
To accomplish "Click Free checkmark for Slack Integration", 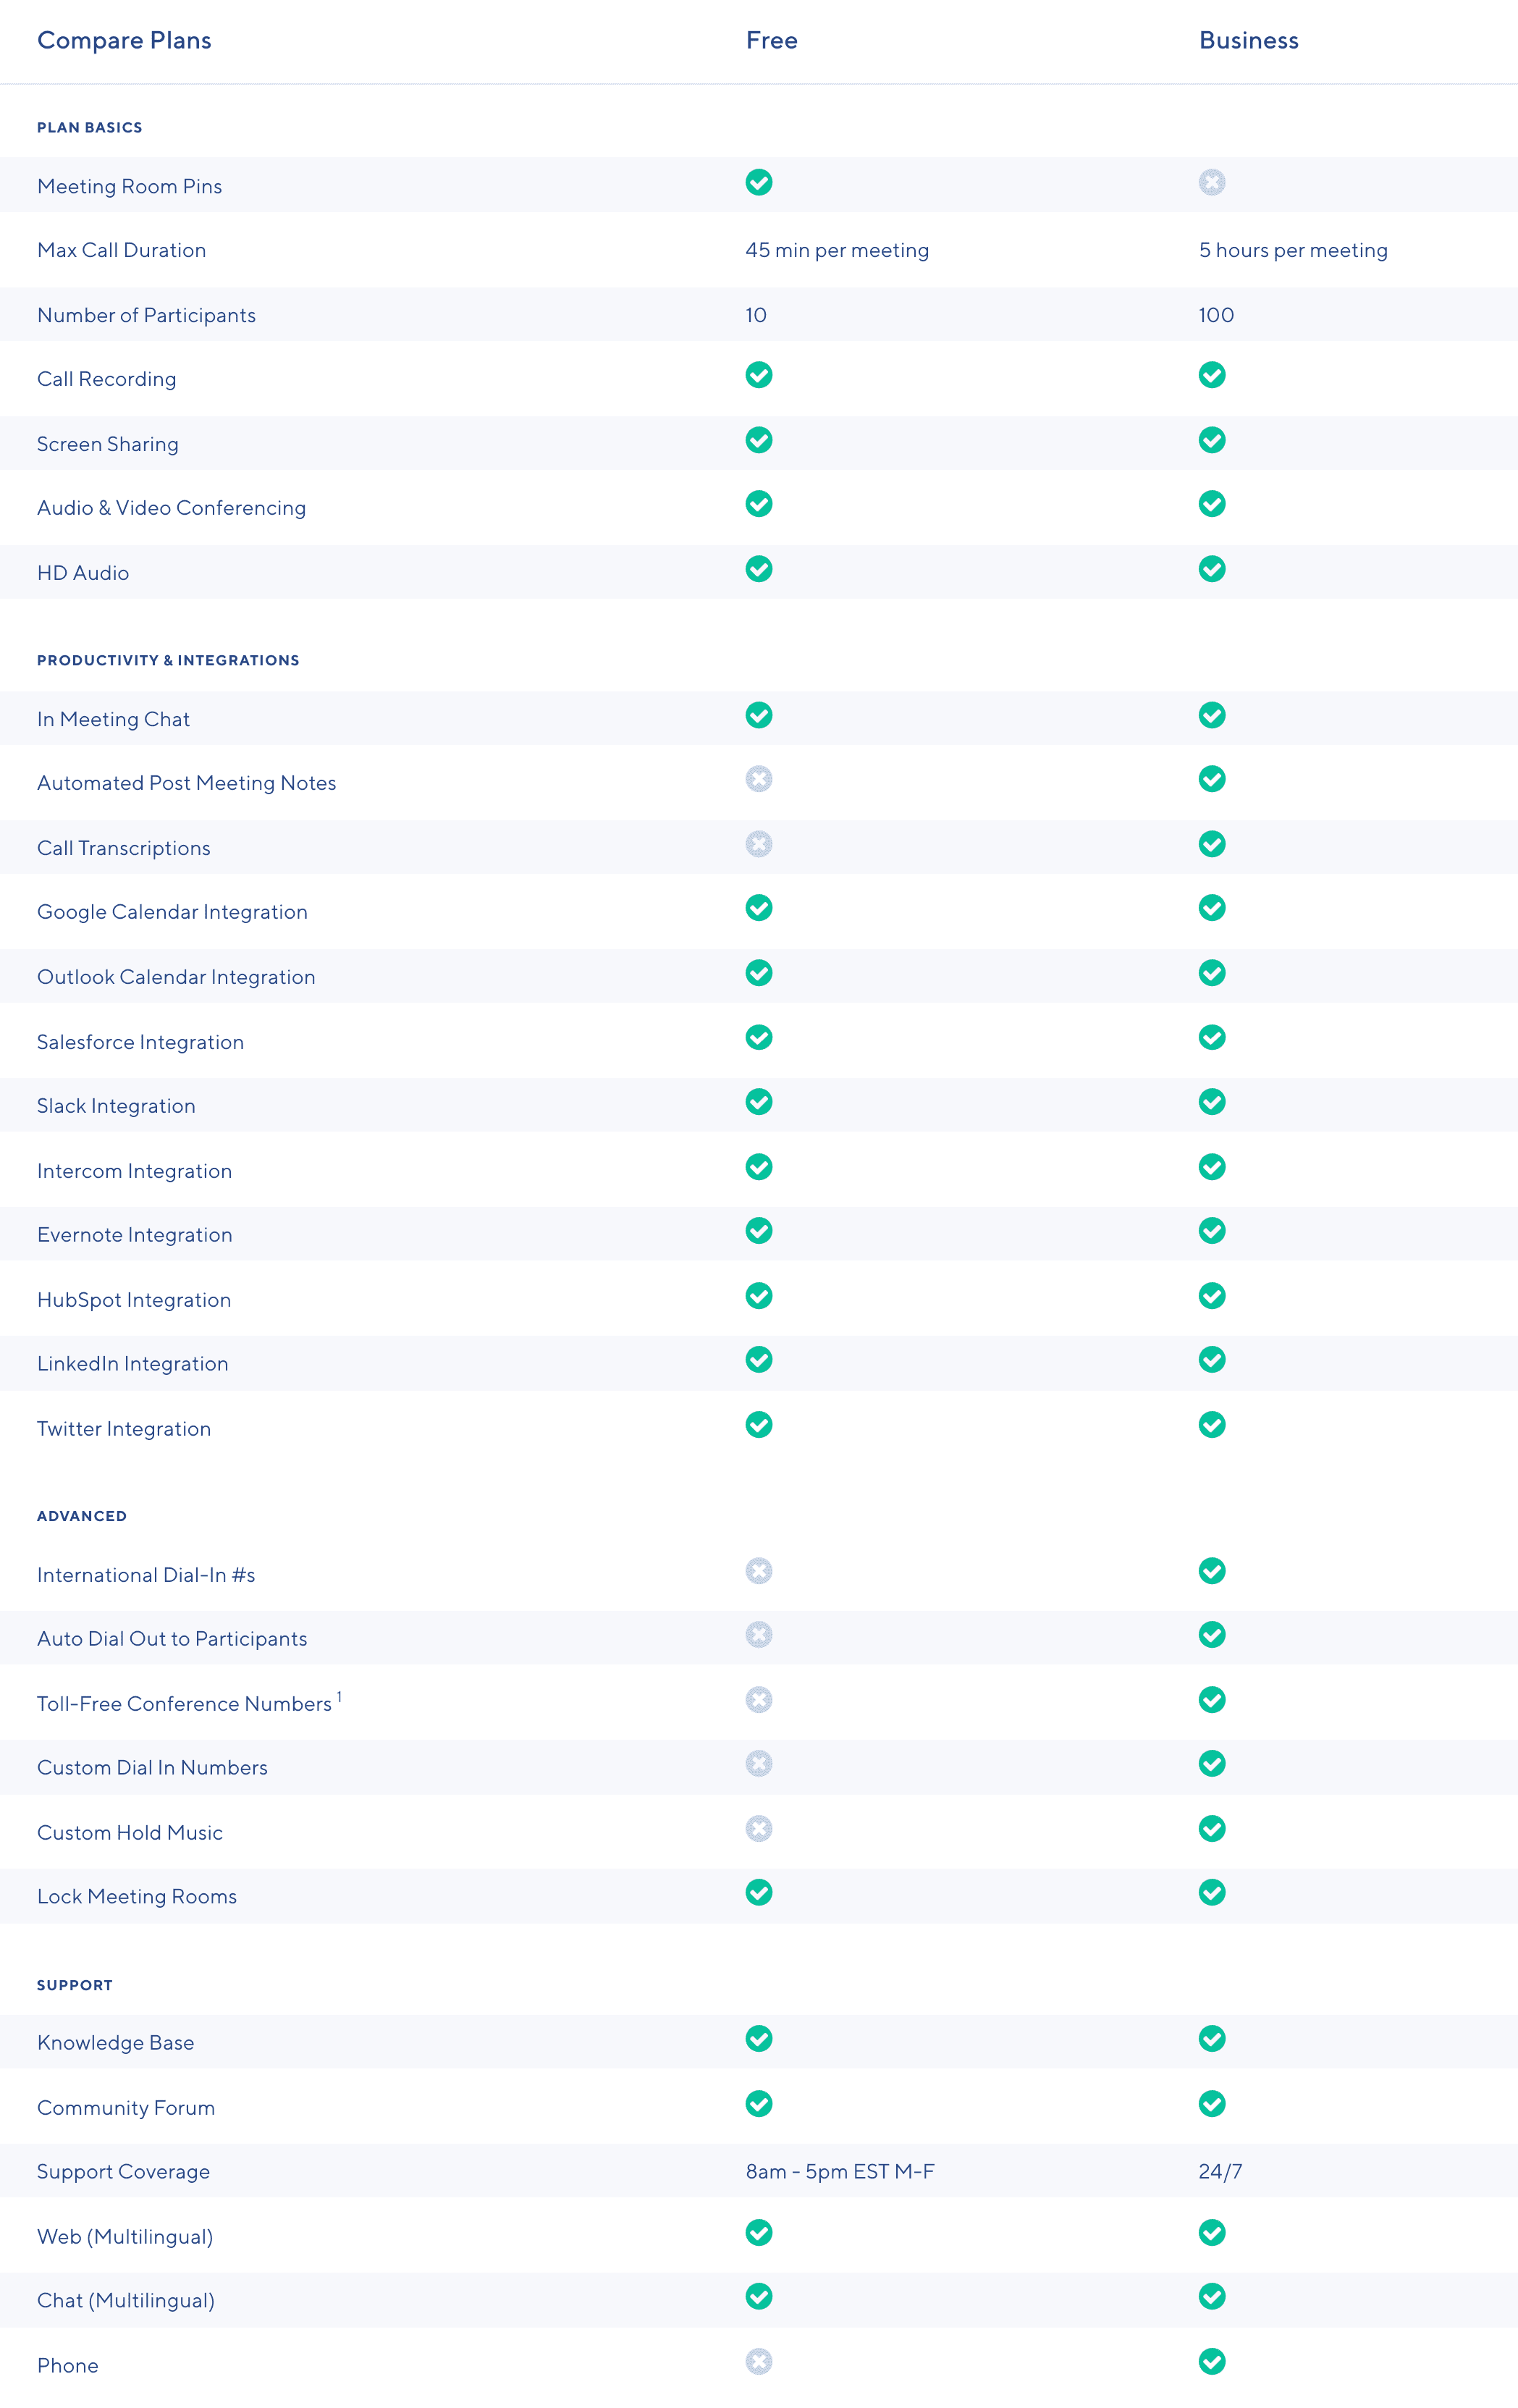I will pyautogui.click(x=759, y=1102).
